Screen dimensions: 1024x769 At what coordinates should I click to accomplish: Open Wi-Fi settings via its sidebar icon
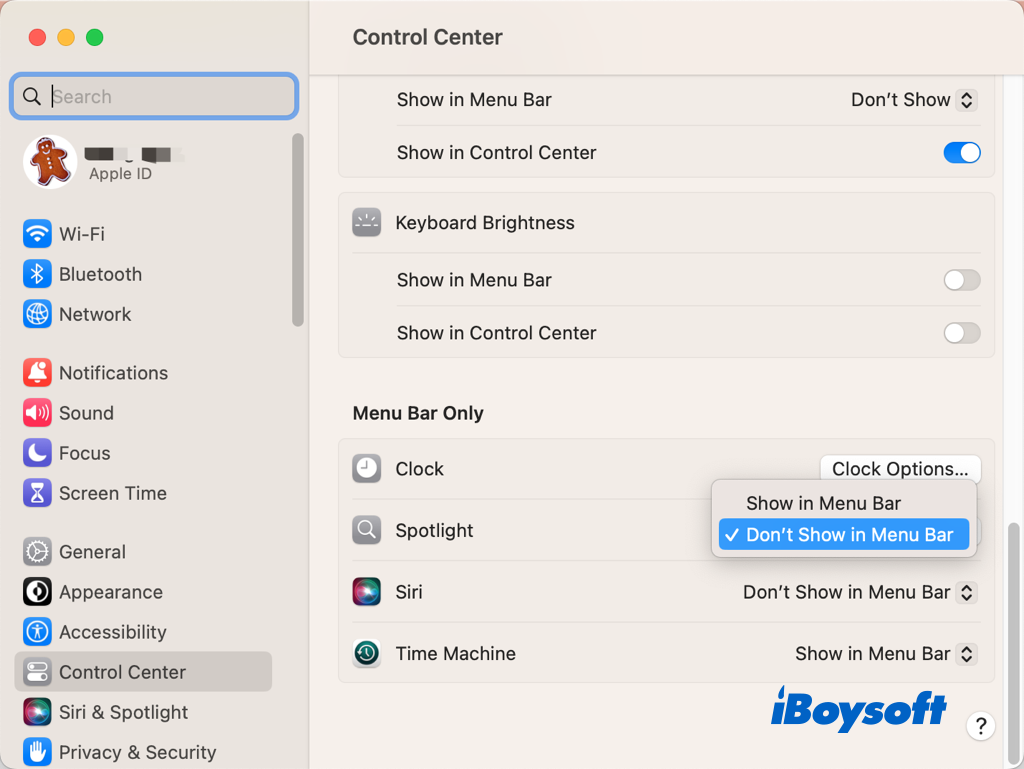tap(37, 234)
